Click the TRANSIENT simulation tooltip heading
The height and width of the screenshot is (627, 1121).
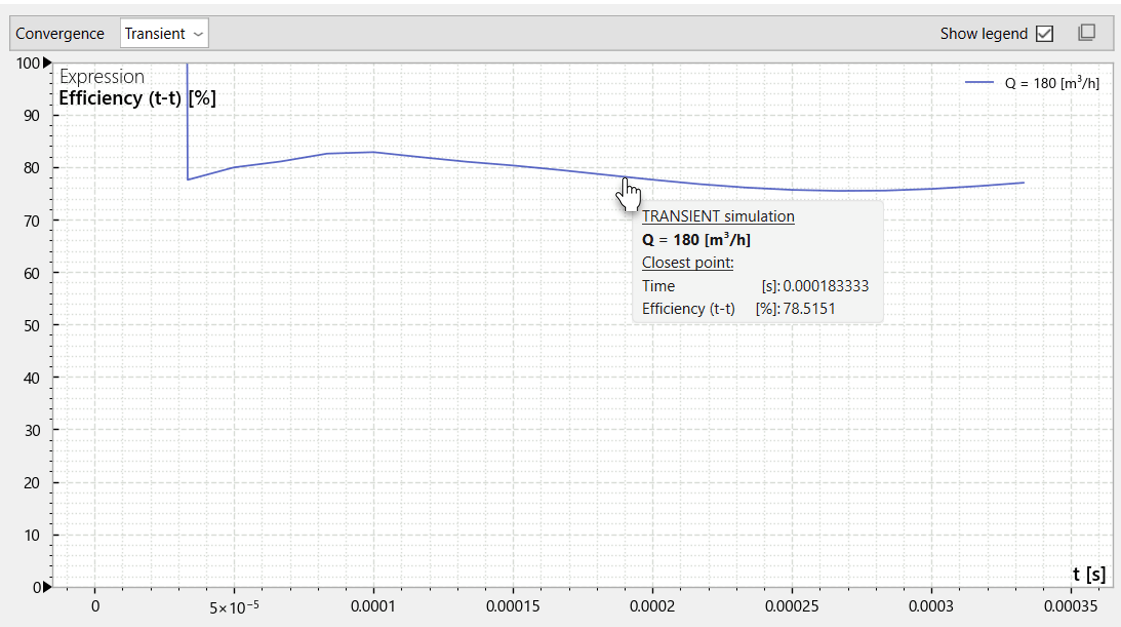[718, 217]
